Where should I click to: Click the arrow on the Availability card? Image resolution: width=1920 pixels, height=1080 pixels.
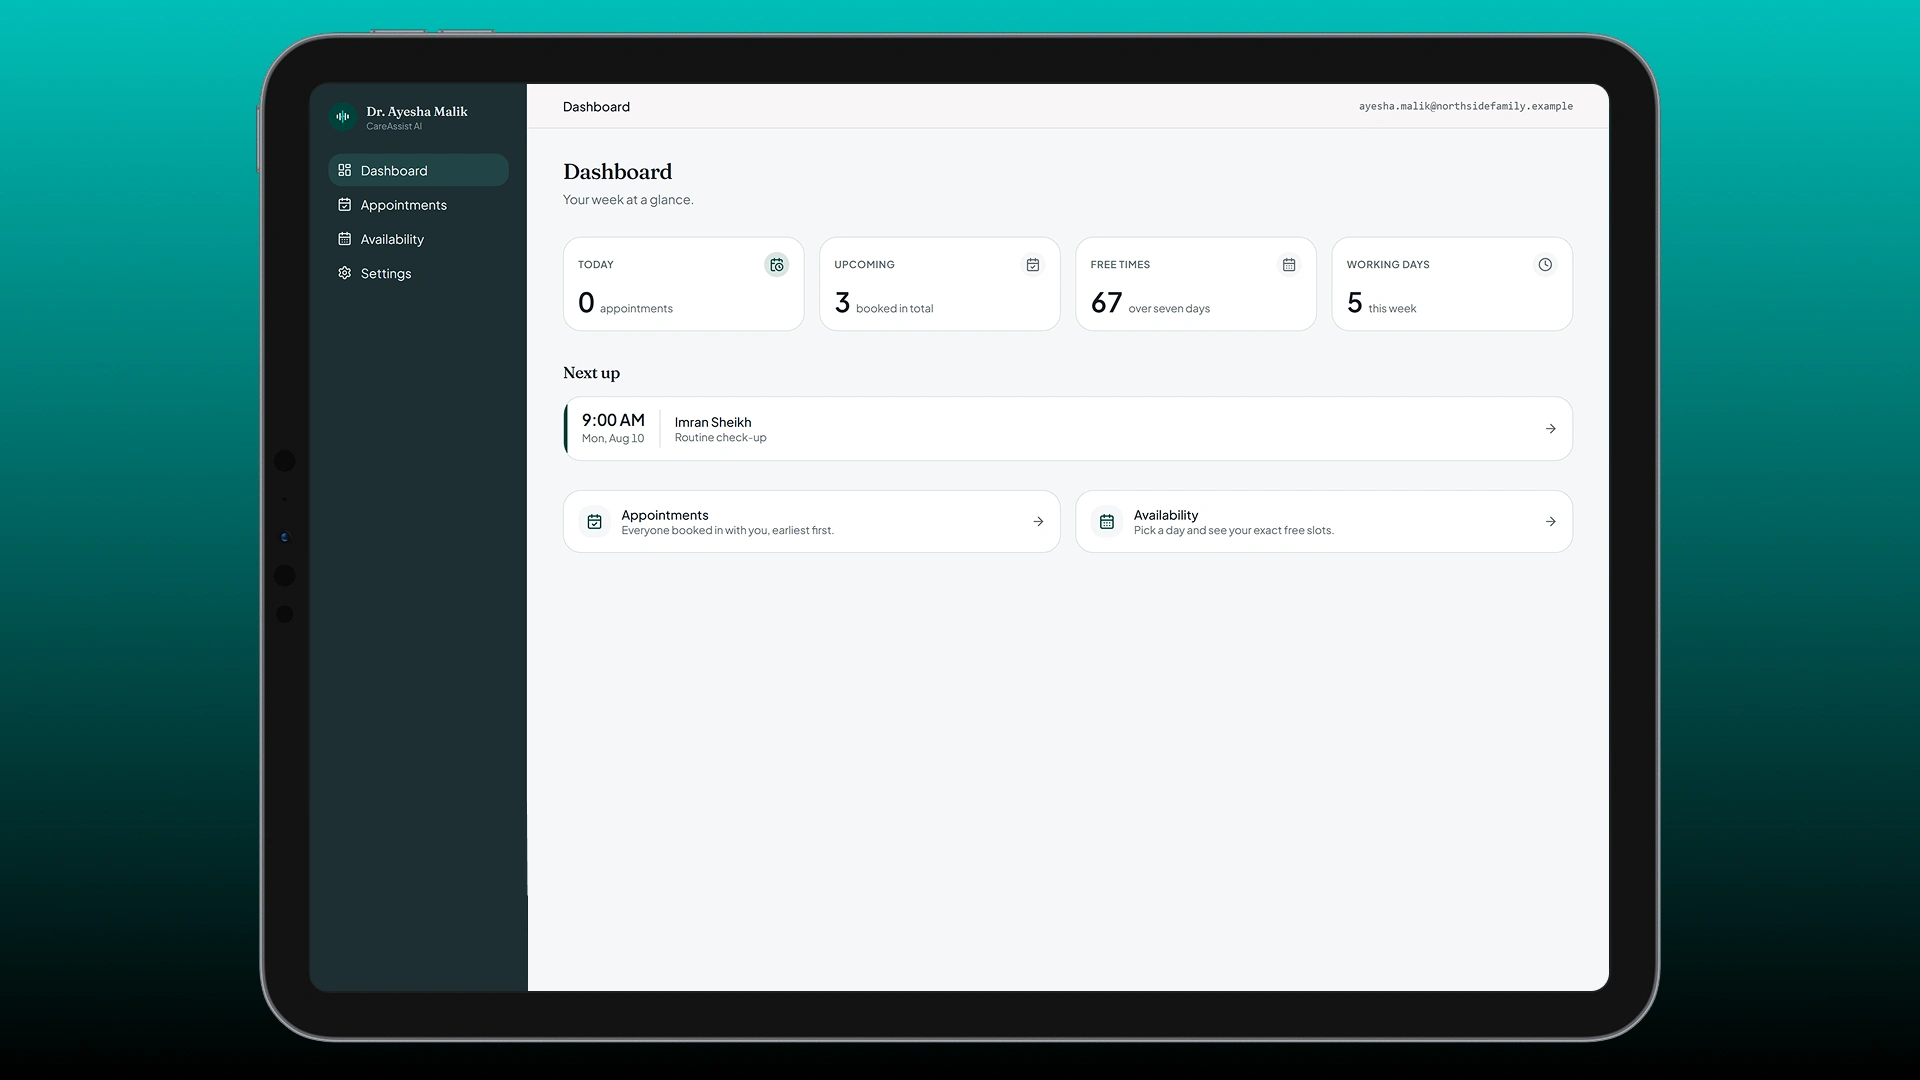1551,522
